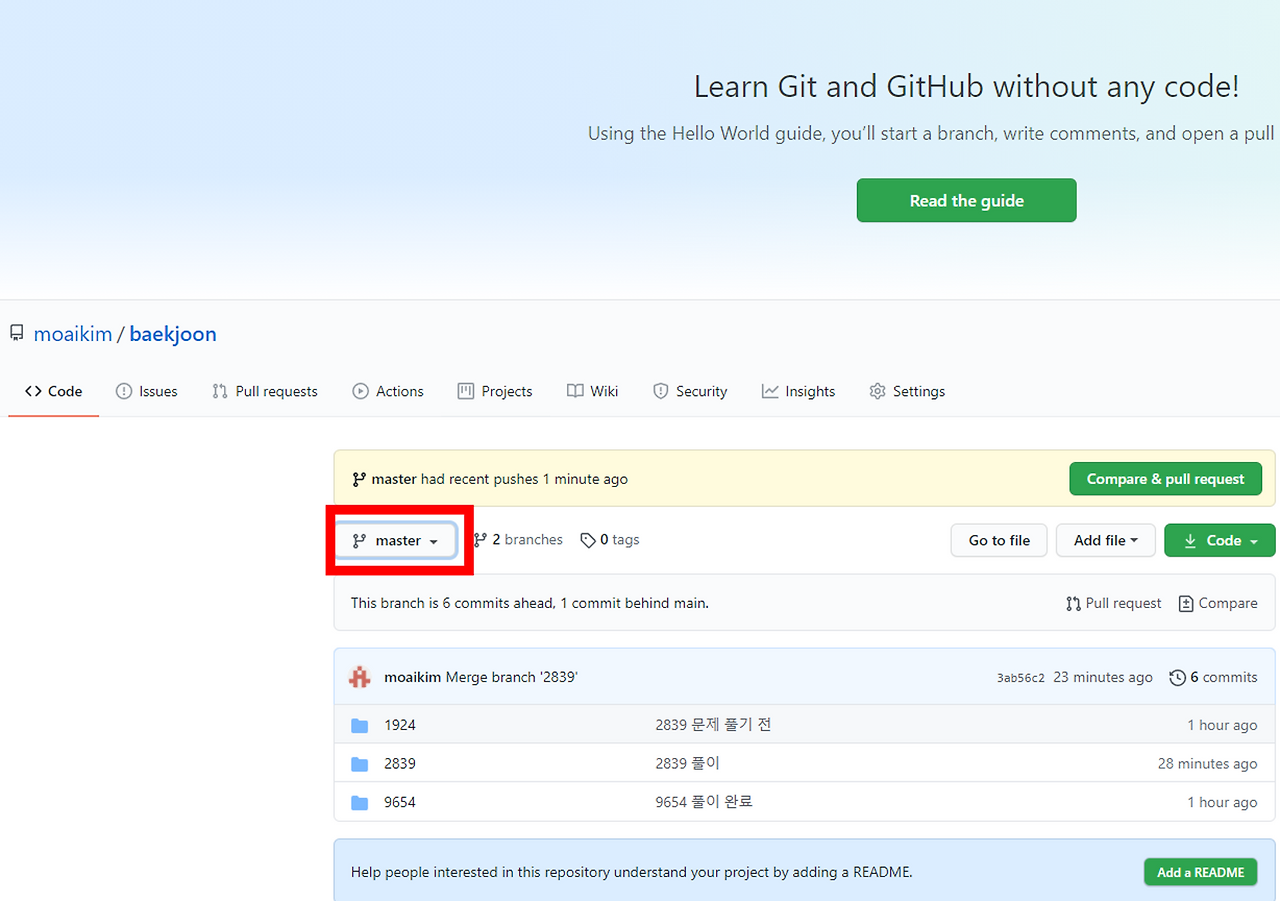The height and width of the screenshot is (901, 1280).
Task: Open the moaikim owner link
Action: click(73, 334)
